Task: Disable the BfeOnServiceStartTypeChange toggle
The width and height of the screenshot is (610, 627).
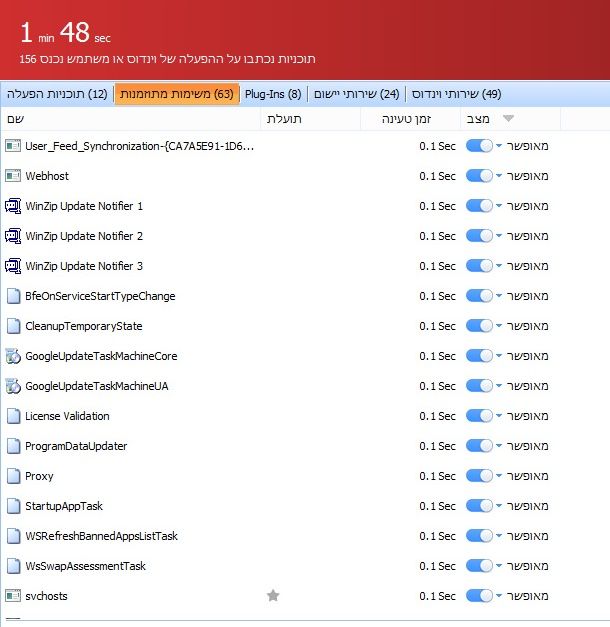Action: tap(479, 296)
